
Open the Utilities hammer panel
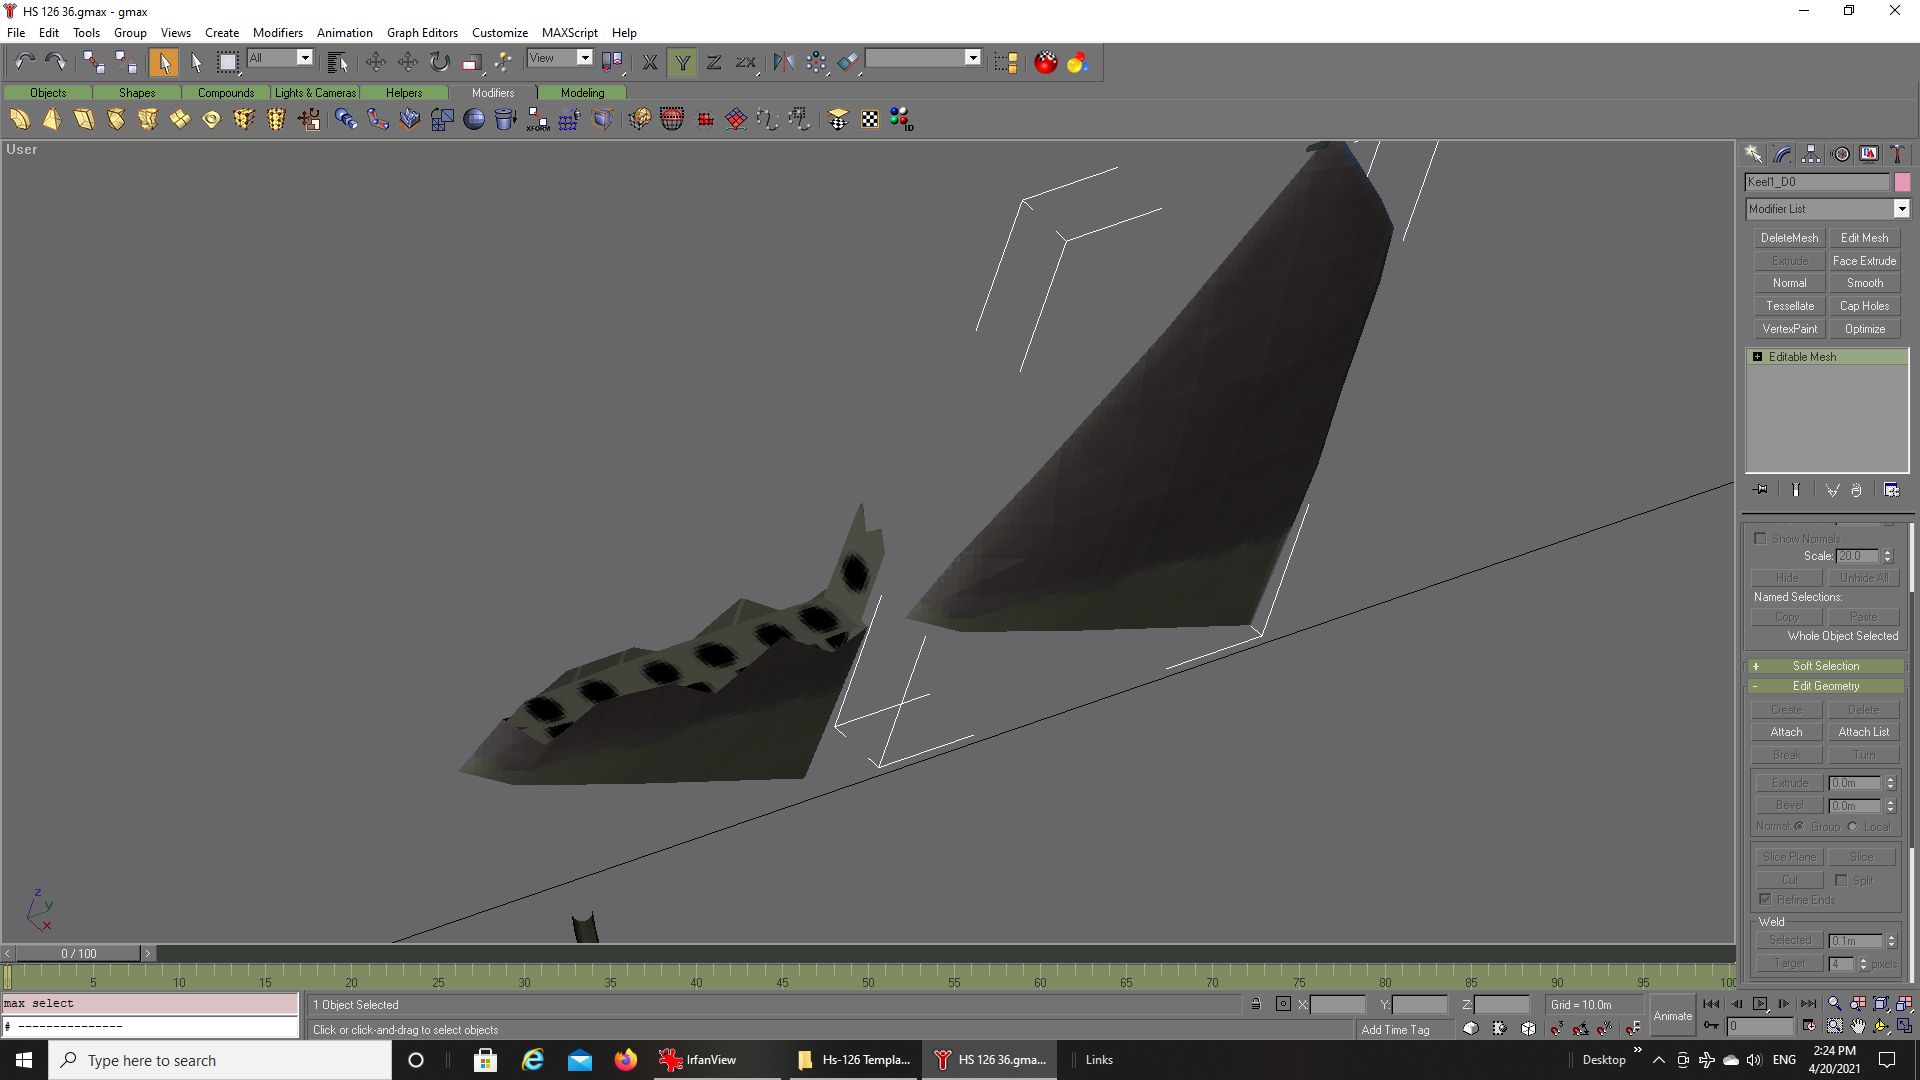1897,154
